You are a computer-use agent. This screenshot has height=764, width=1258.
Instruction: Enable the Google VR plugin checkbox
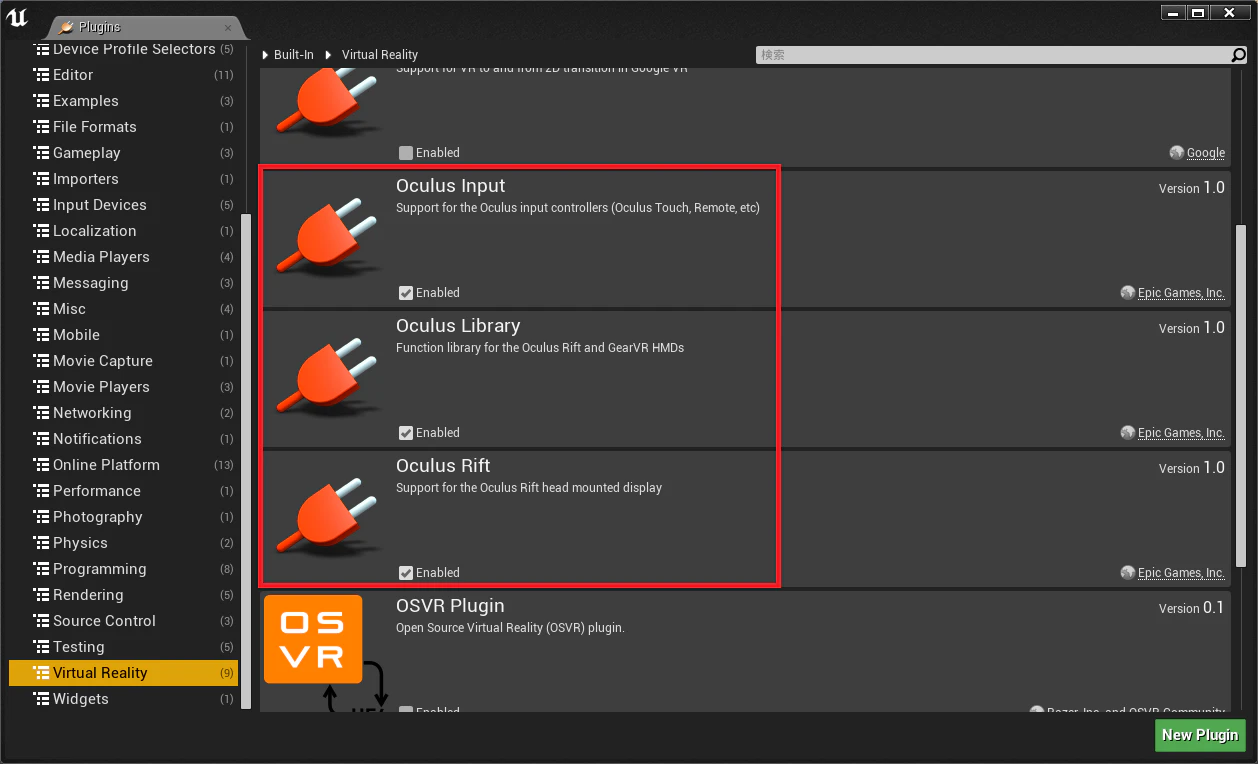(x=405, y=153)
